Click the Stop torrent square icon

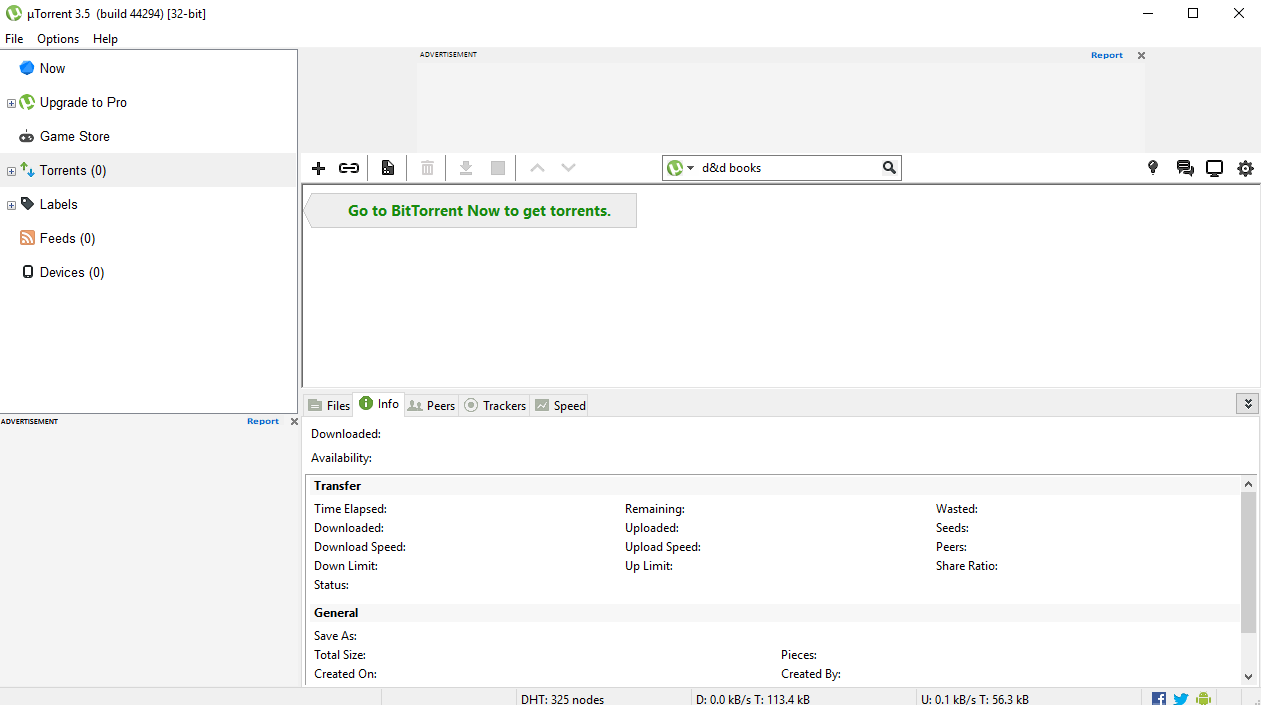(498, 168)
